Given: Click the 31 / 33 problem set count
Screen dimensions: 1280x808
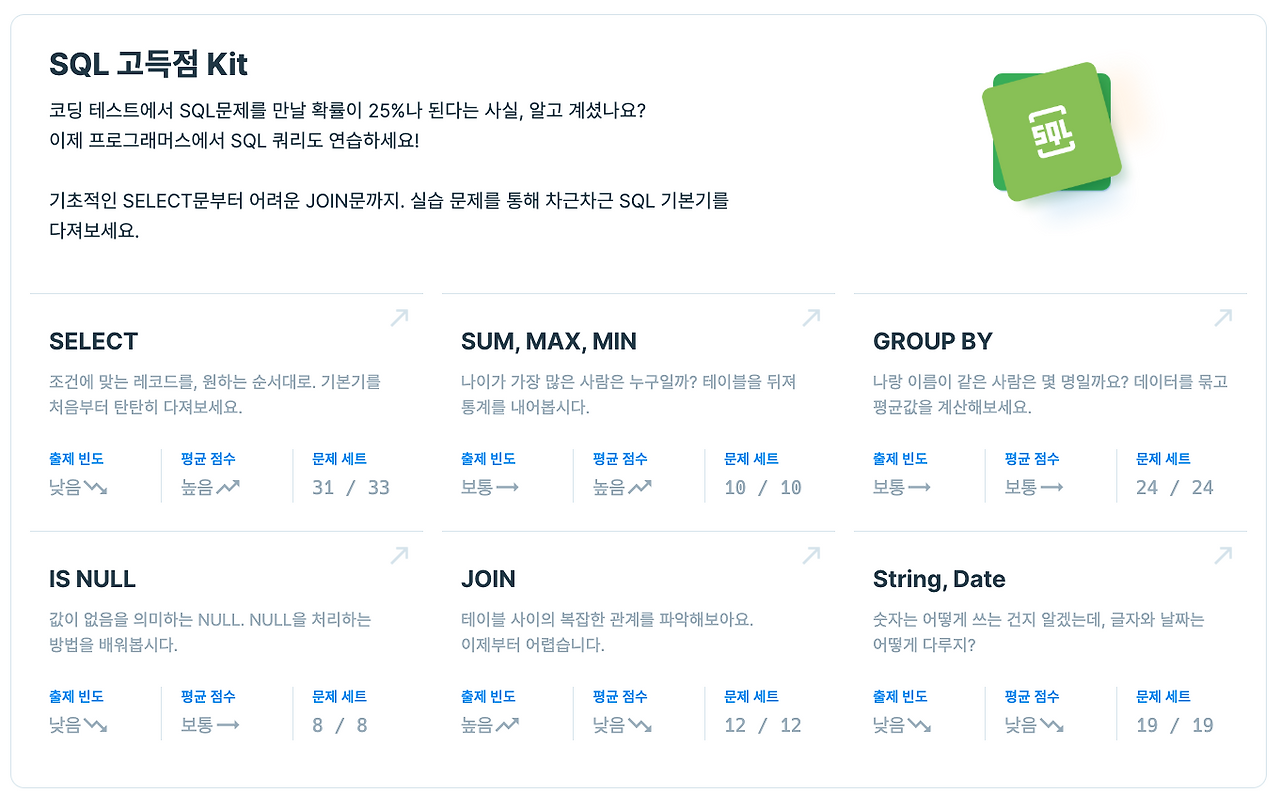Looking at the screenshot, I should click(x=351, y=488).
